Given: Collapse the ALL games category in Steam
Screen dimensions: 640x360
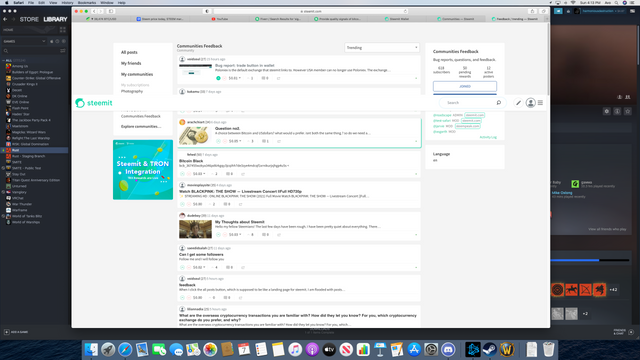Looking at the screenshot, I should pos(4,60).
